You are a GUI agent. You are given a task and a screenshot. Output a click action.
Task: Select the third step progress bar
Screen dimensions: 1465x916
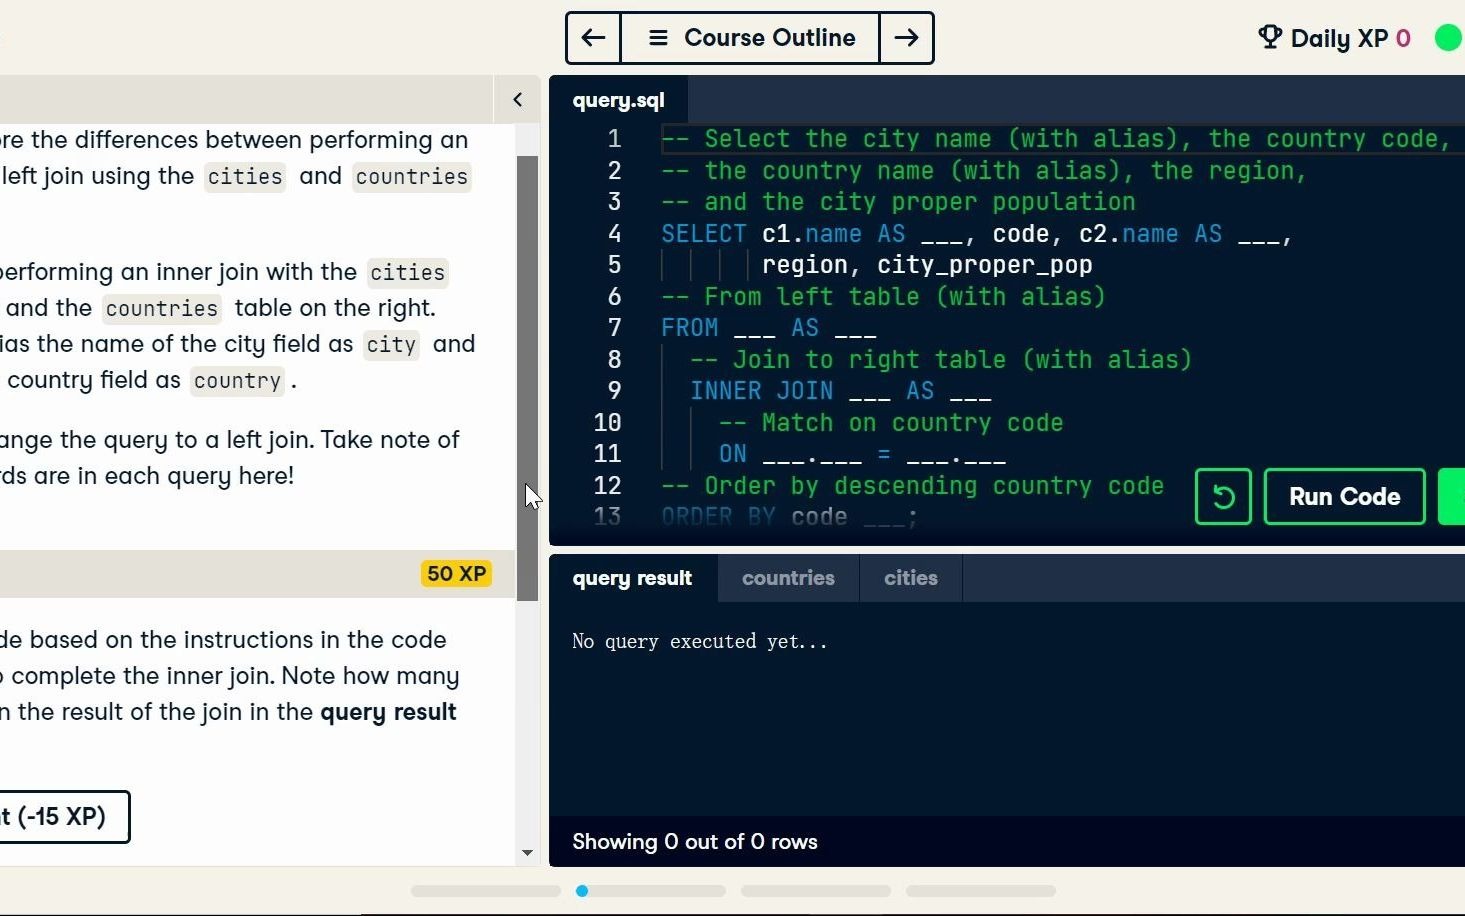816,891
